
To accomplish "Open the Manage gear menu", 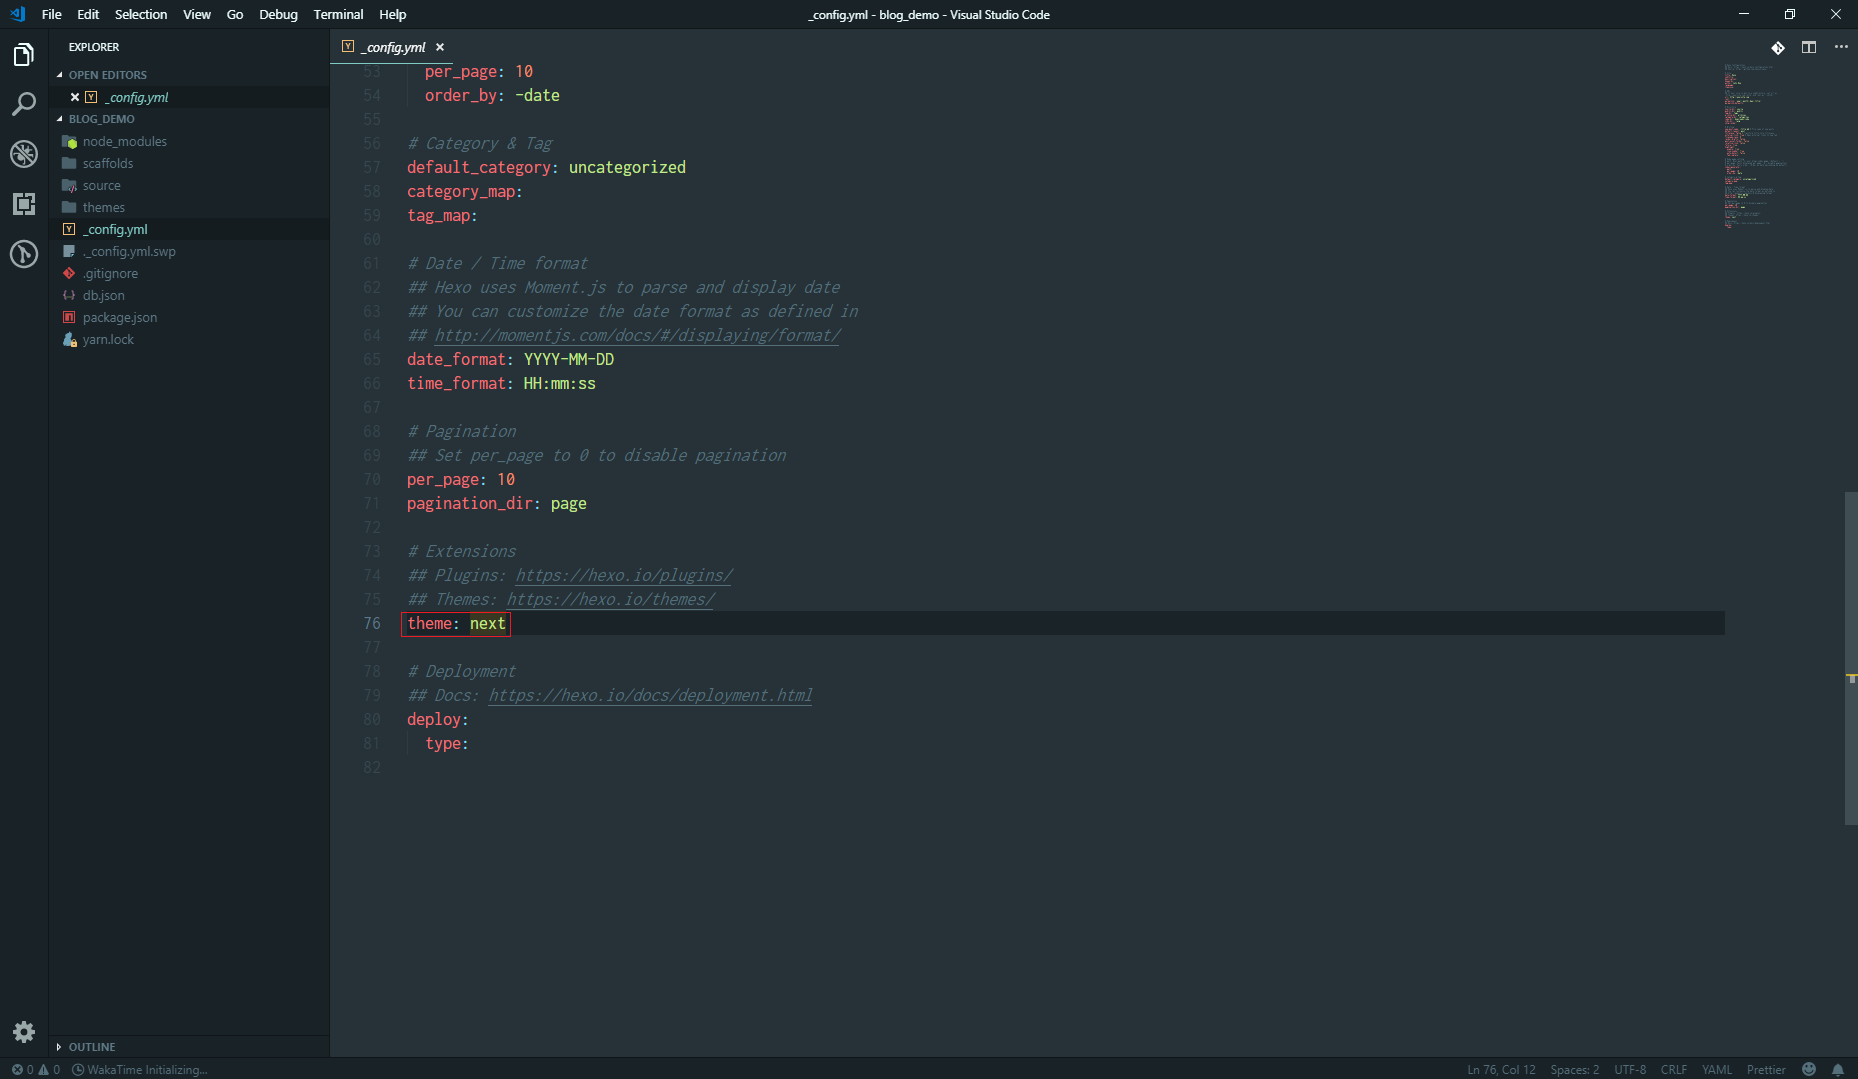I will click(24, 1032).
